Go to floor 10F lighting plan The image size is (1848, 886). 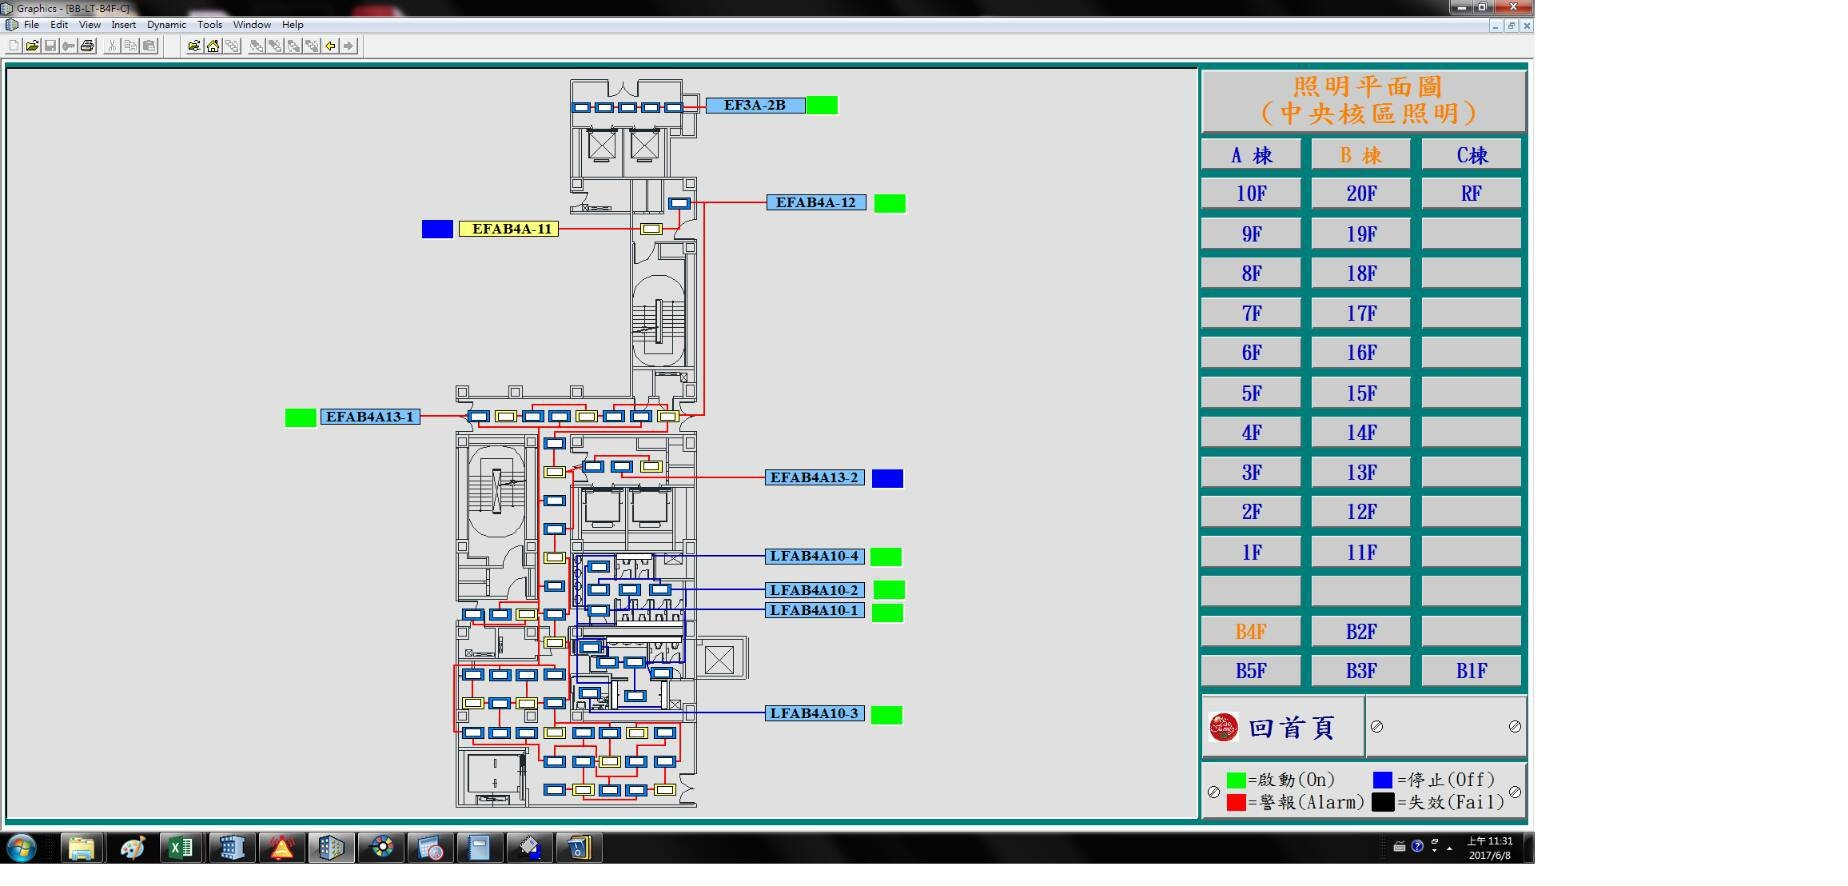pos(1251,194)
